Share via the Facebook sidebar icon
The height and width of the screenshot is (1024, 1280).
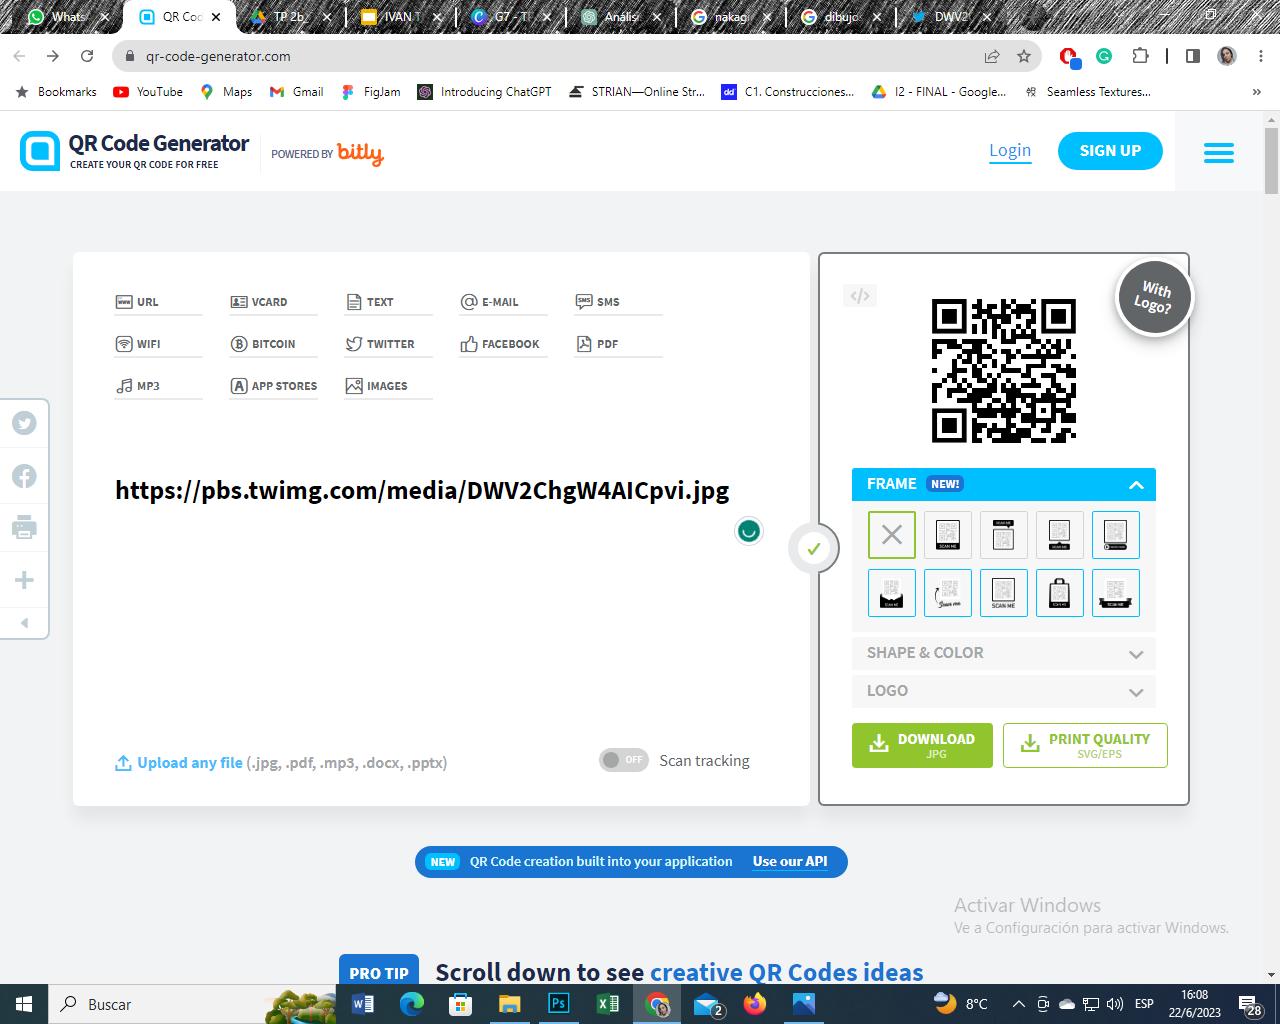click(24, 476)
